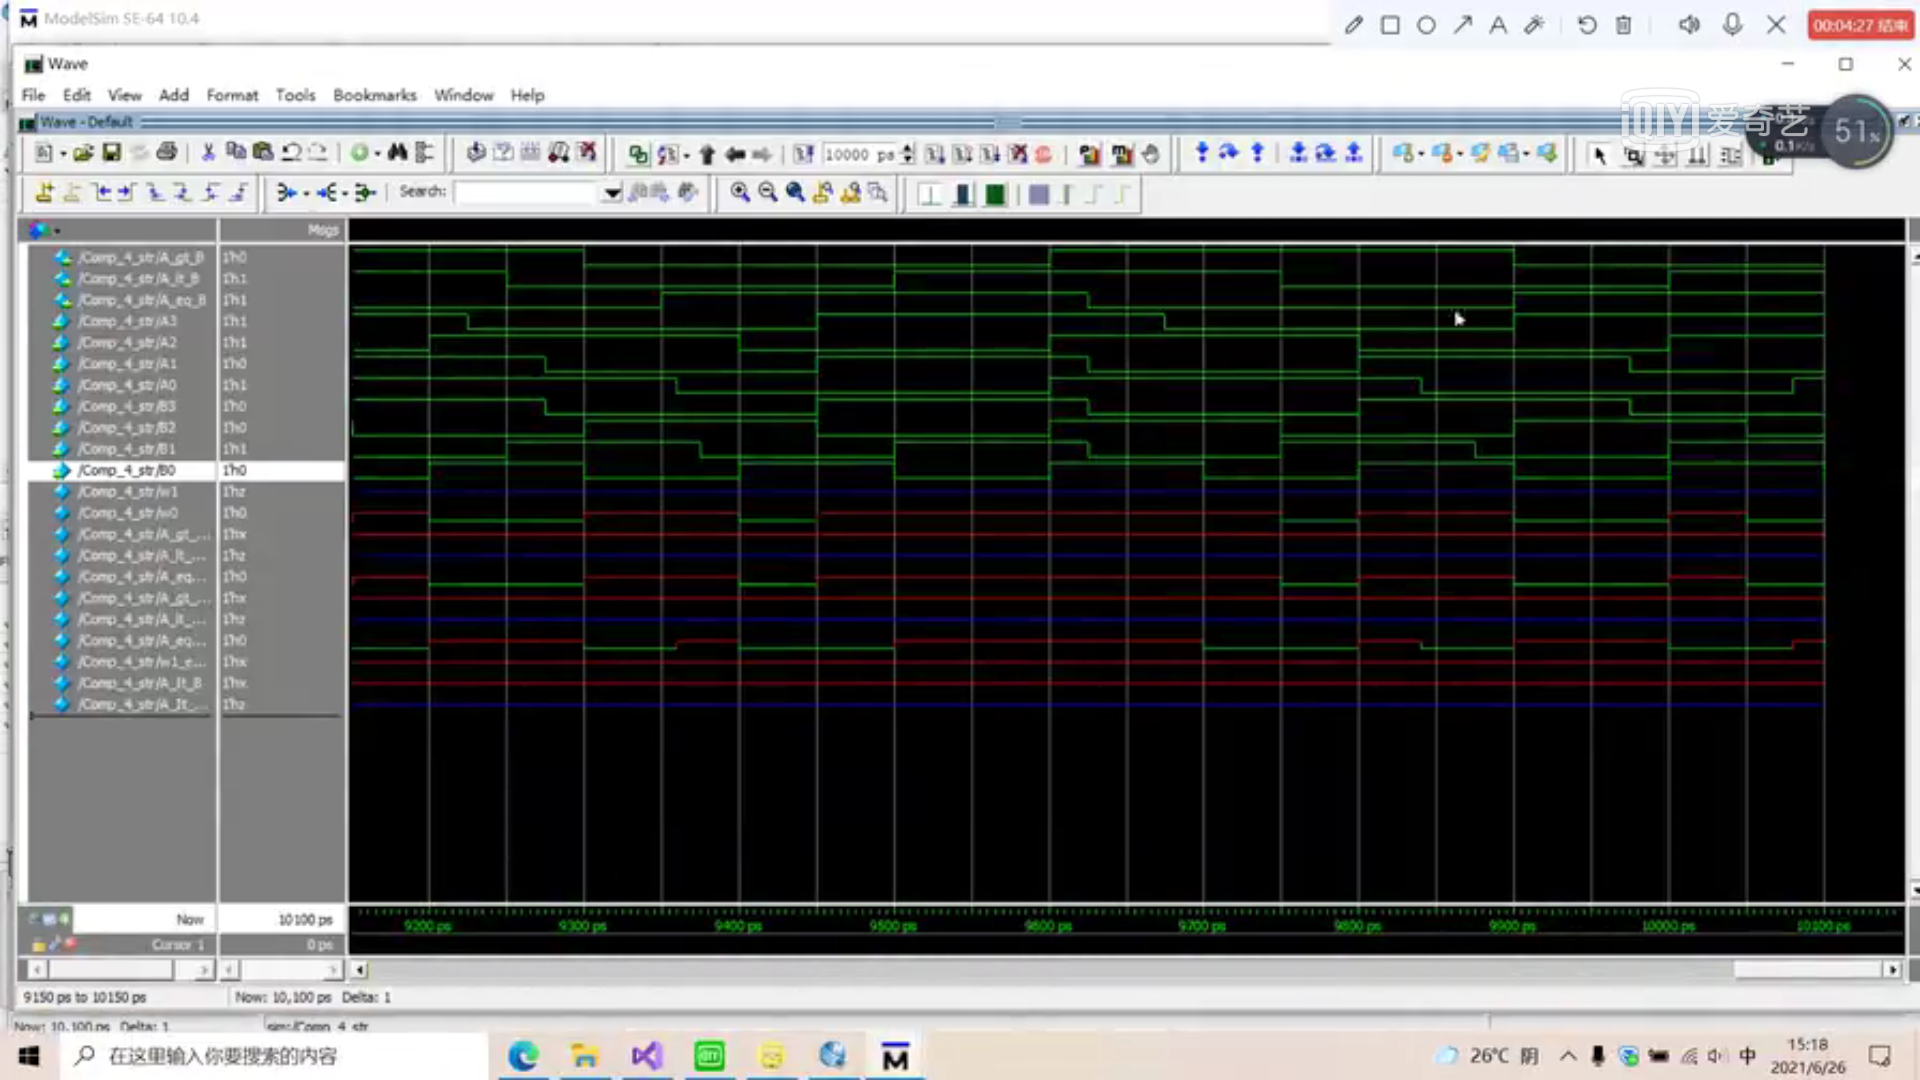Click the Print icon

pyautogui.click(x=167, y=153)
